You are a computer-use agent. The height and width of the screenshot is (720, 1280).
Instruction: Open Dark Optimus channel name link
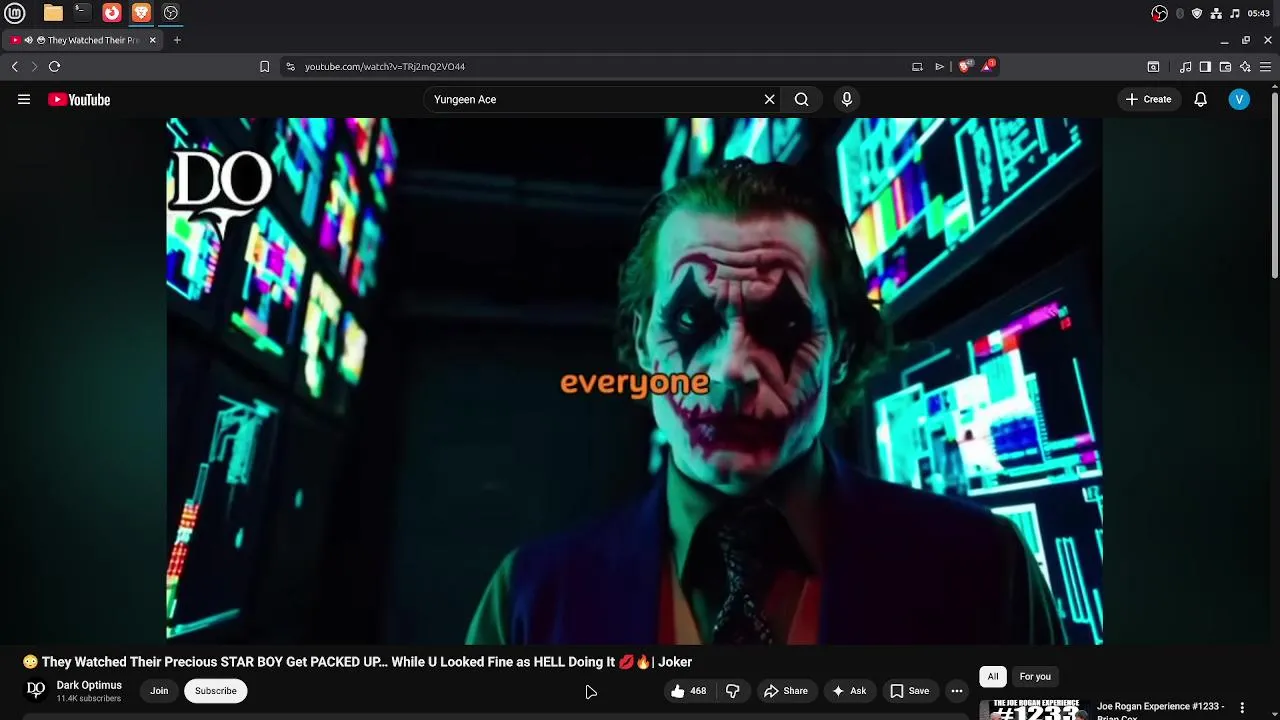point(89,685)
